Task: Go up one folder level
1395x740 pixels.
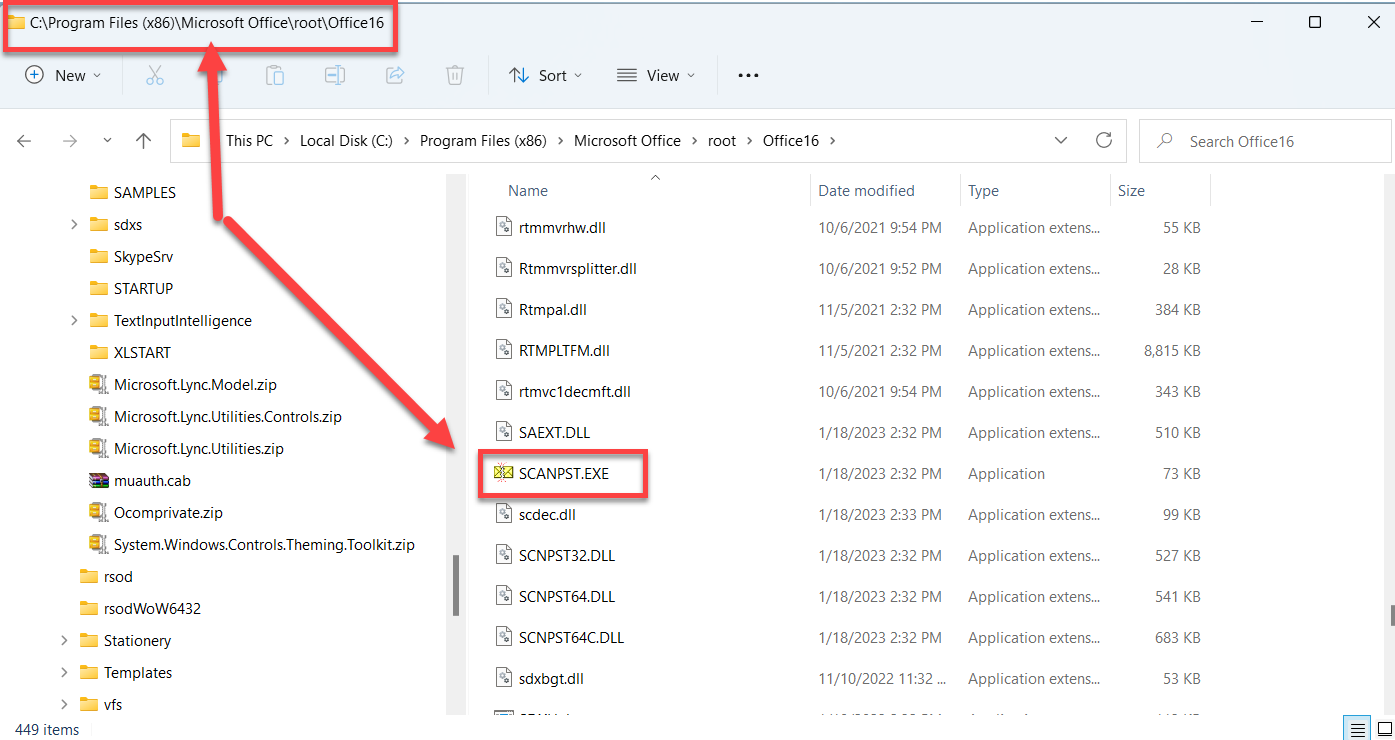Action: 143,141
